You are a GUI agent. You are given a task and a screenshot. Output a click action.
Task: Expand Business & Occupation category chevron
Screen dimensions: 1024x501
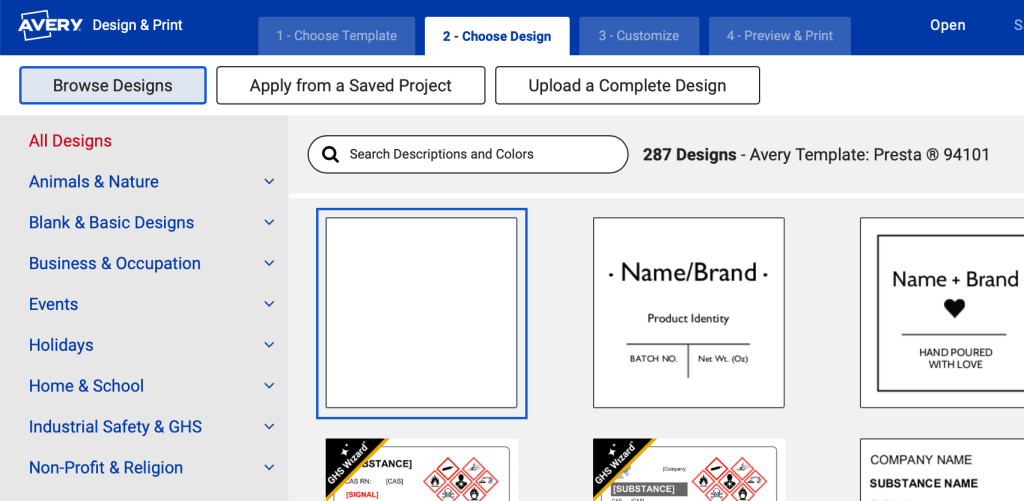point(269,264)
